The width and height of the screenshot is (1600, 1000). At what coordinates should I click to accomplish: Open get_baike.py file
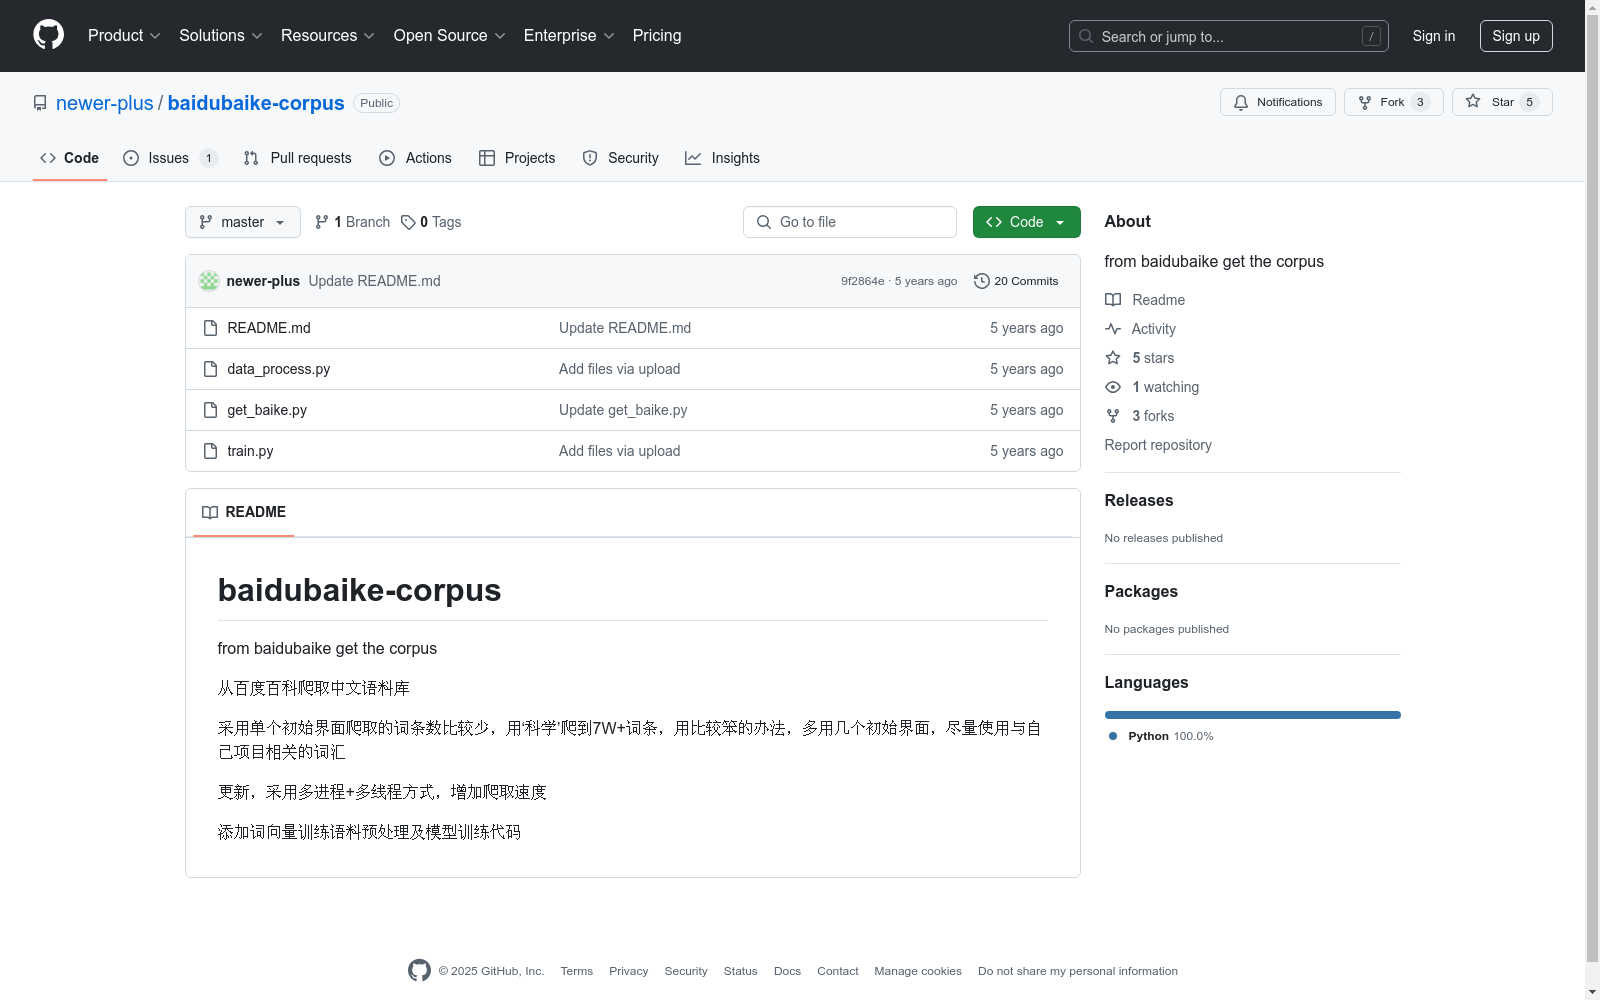[267, 410]
